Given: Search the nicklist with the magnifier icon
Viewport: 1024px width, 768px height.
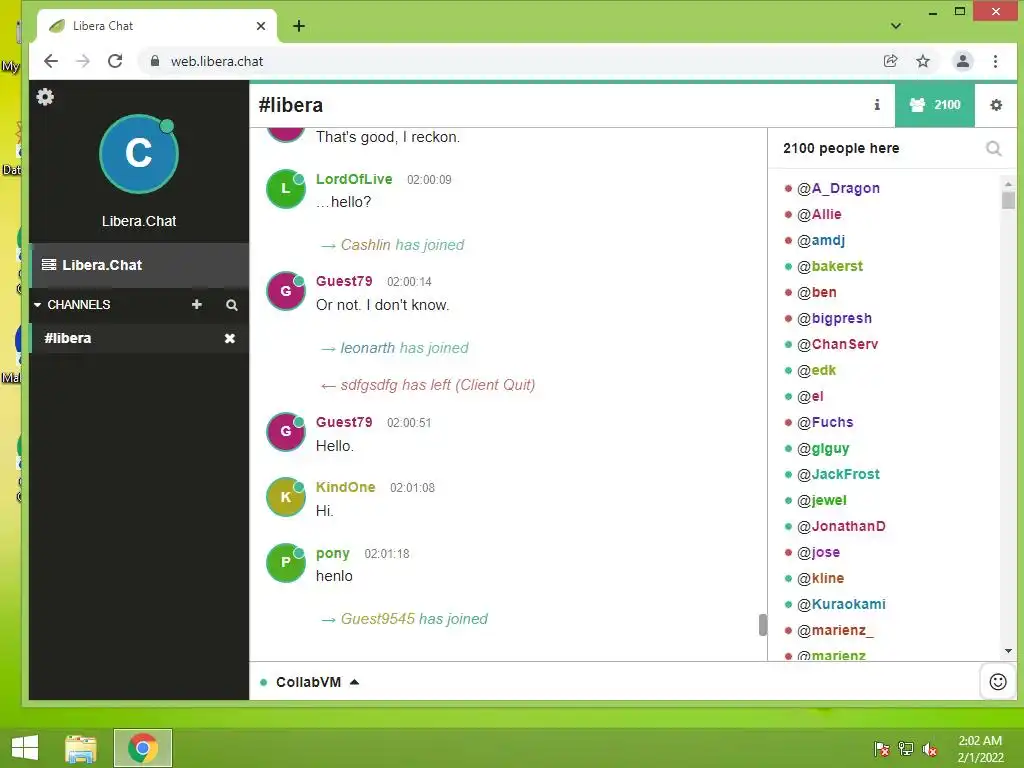Looking at the screenshot, I should click(993, 149).
